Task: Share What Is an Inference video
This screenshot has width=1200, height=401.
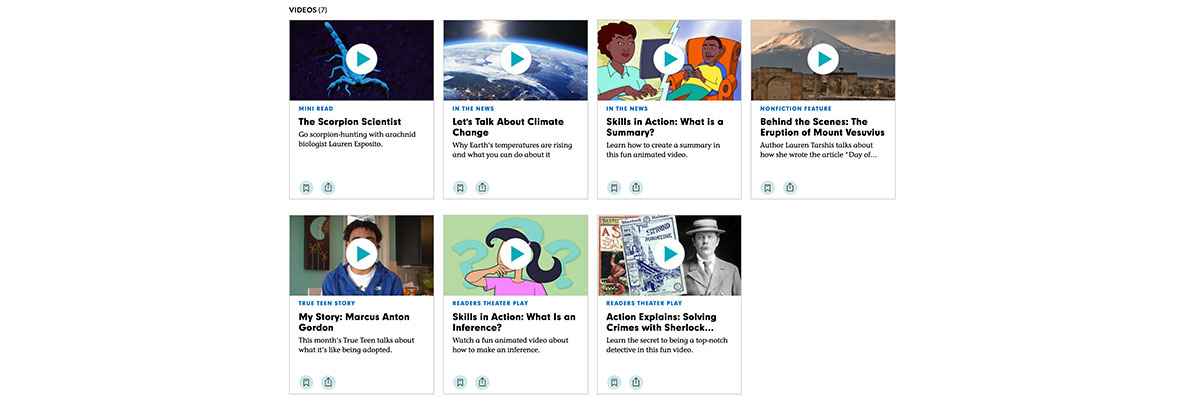Action: [x=482, y=382]
